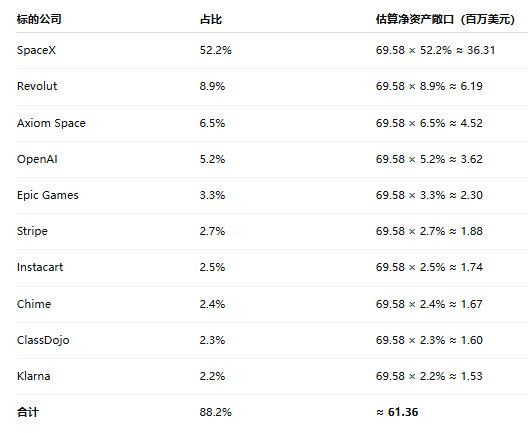This screenshot has height=433, width=528.
Task: Click the 占比 column header
Action: [x=211, y=19]
